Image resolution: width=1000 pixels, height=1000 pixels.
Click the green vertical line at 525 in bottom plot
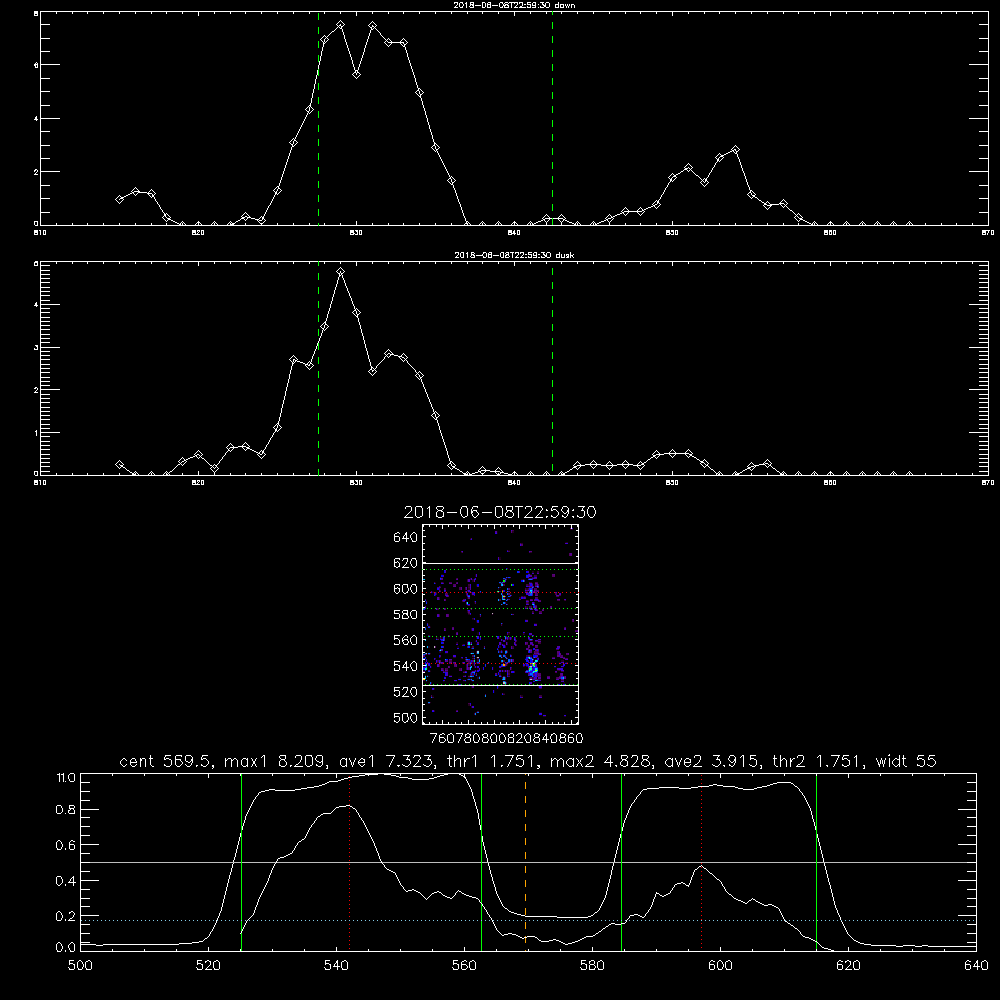(241, 861)
